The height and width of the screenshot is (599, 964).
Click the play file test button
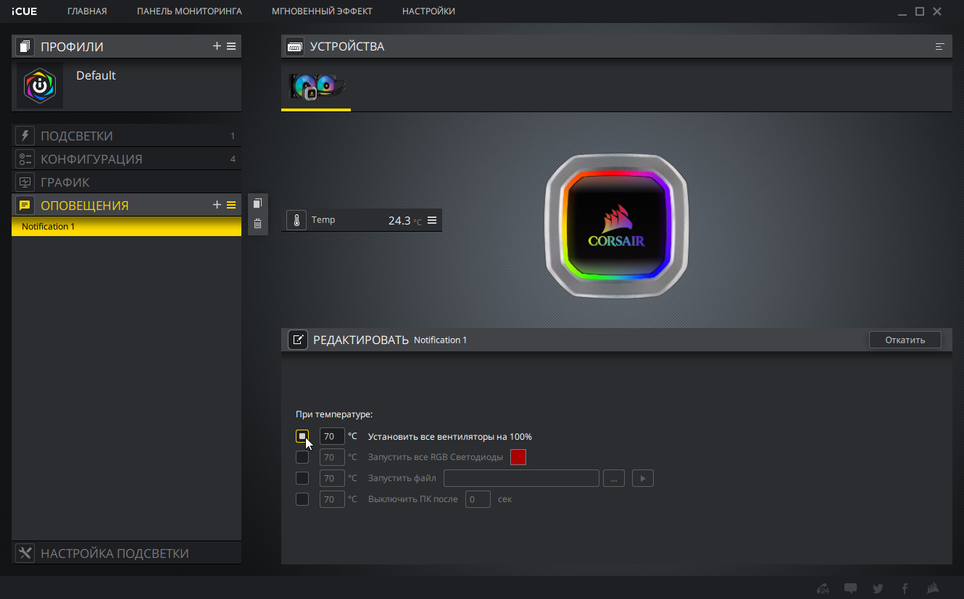click(x=642, y=478)
